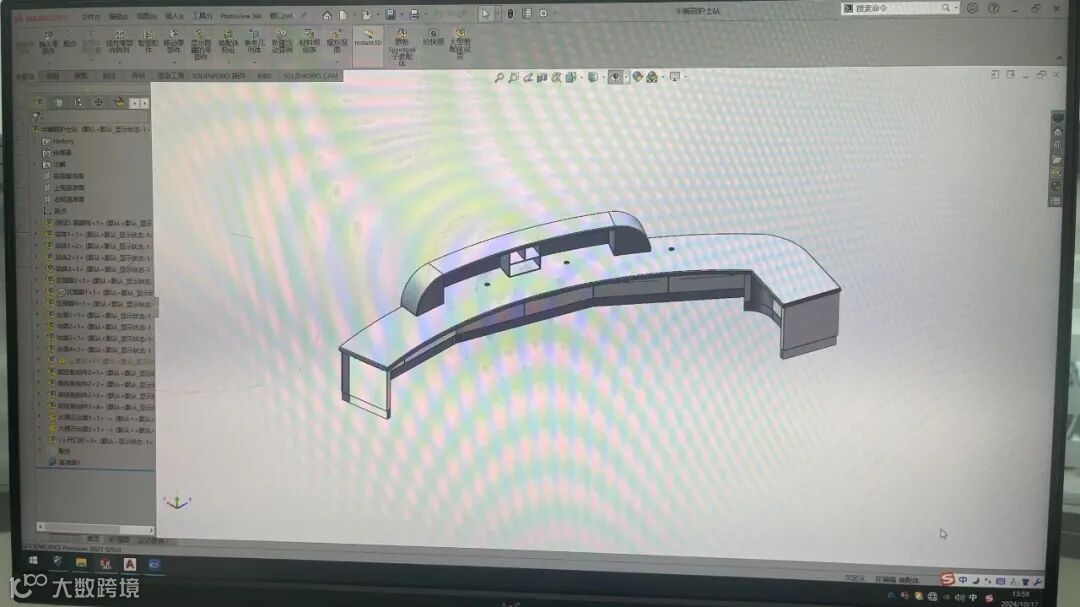Open the dropdown arrow beside Open file icon
The height and width of the screenshot is (607, 1080).
coord(377,14)
